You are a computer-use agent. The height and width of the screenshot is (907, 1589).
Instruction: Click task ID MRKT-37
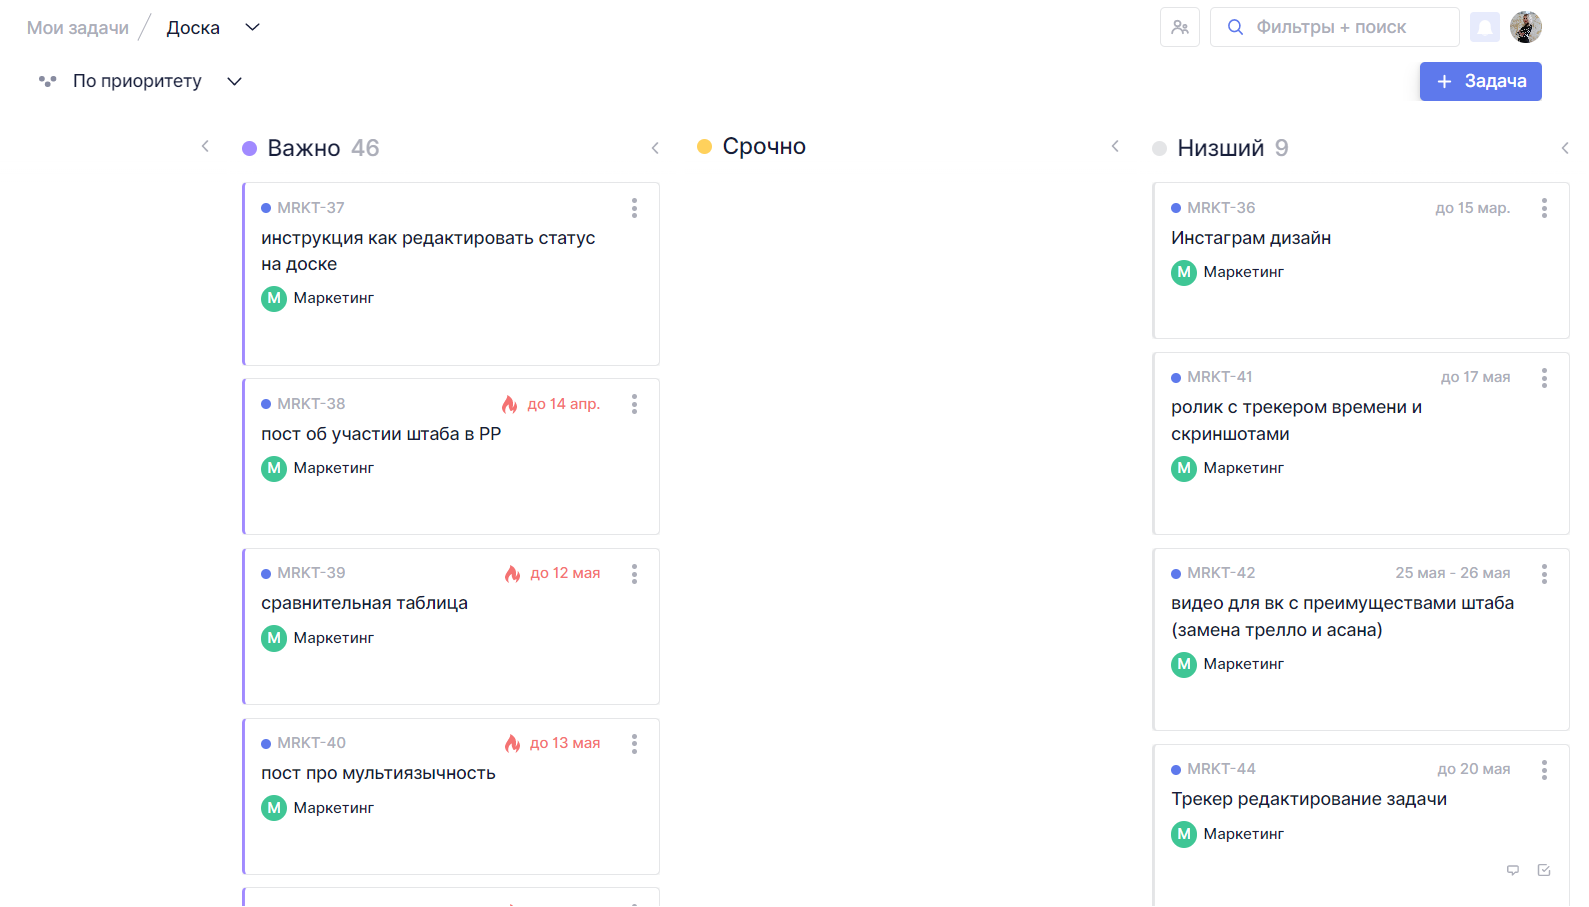(311, 208)
